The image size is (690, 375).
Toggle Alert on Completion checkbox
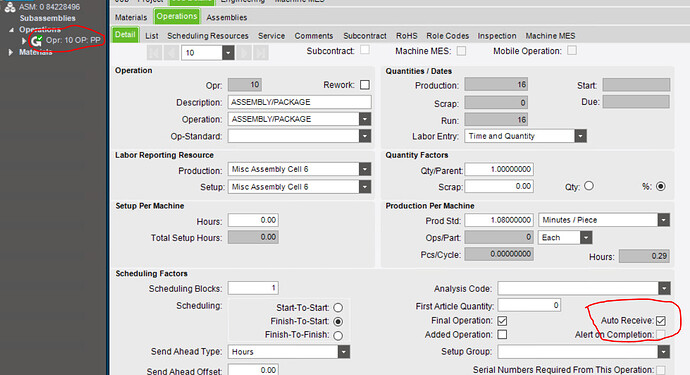[x=661, y=335]
